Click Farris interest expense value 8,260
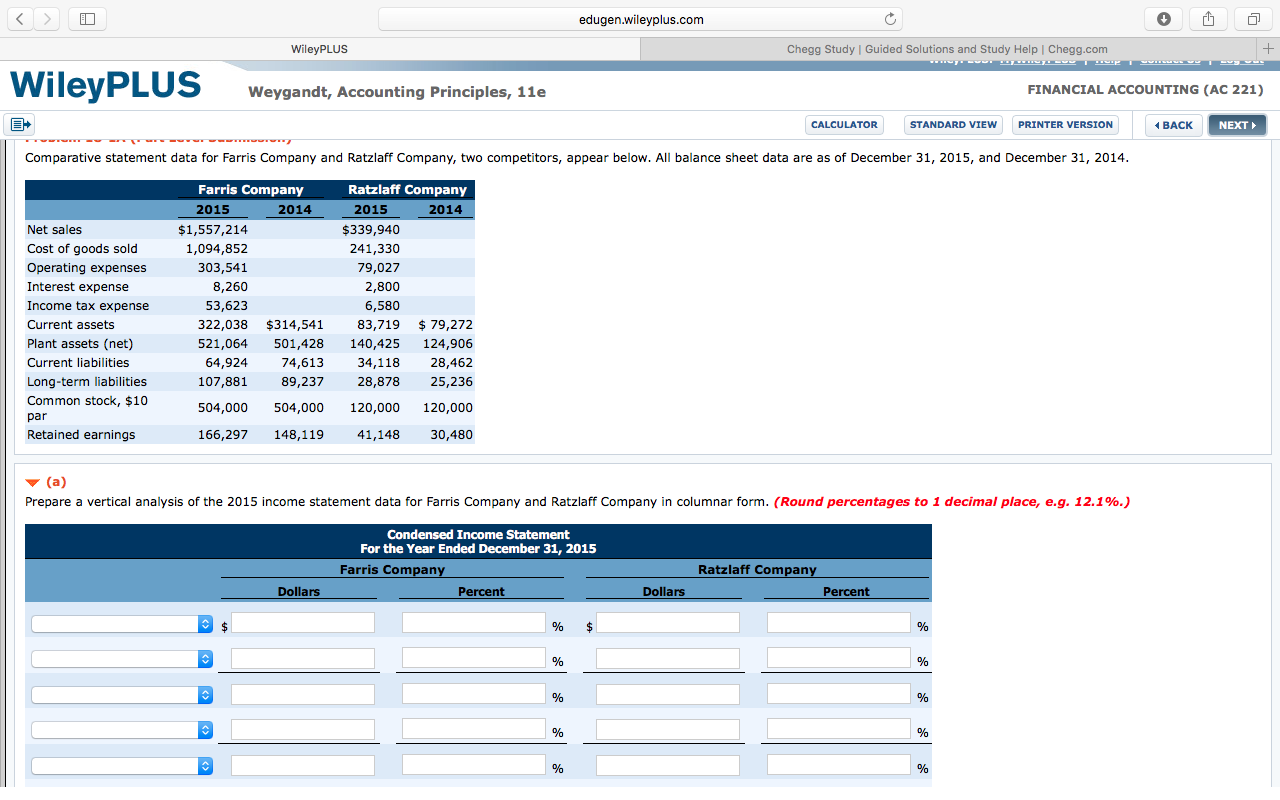This screenshot has height=800, width=1280. tap(230, 287)
